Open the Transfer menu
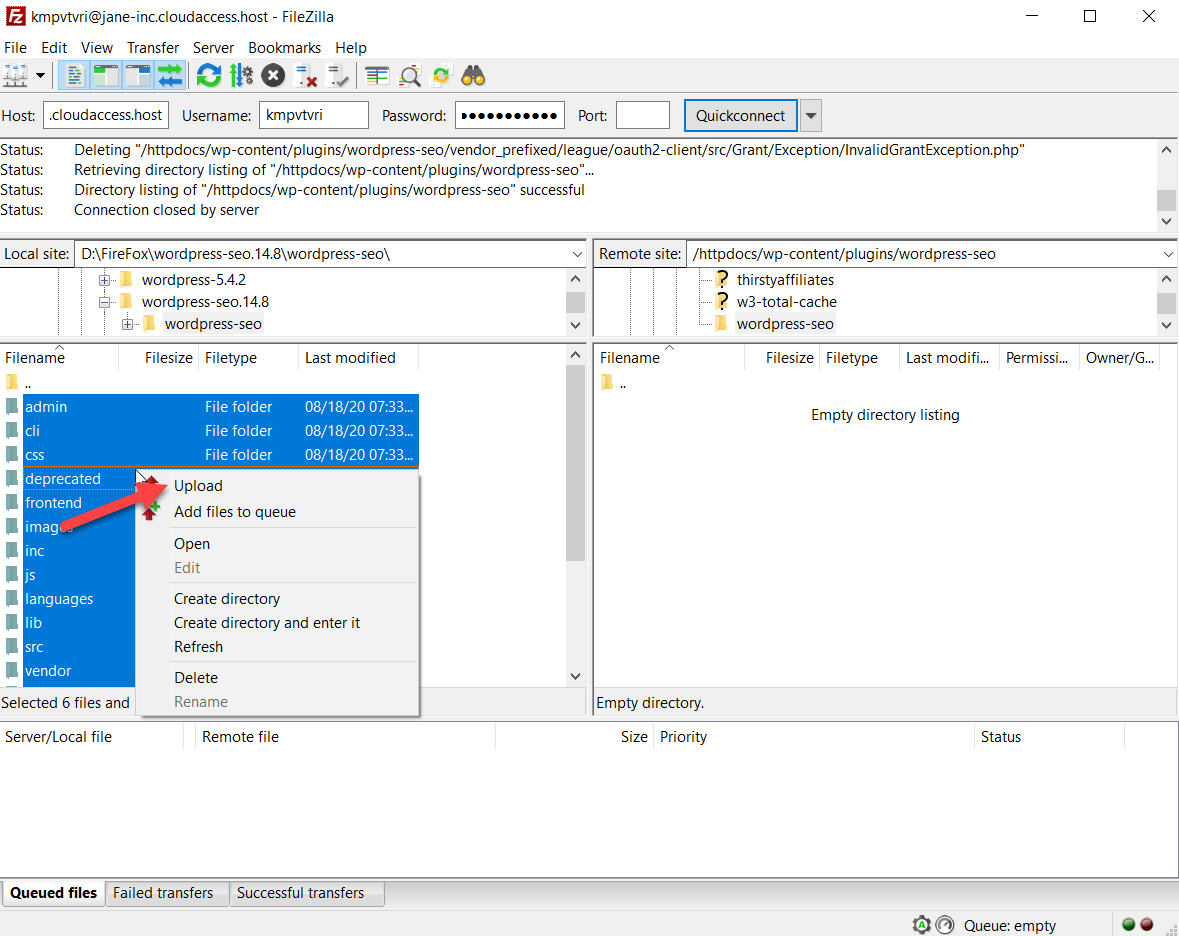Image resolution: width=1179 pixels, height=936 pixels. [153, 47]
